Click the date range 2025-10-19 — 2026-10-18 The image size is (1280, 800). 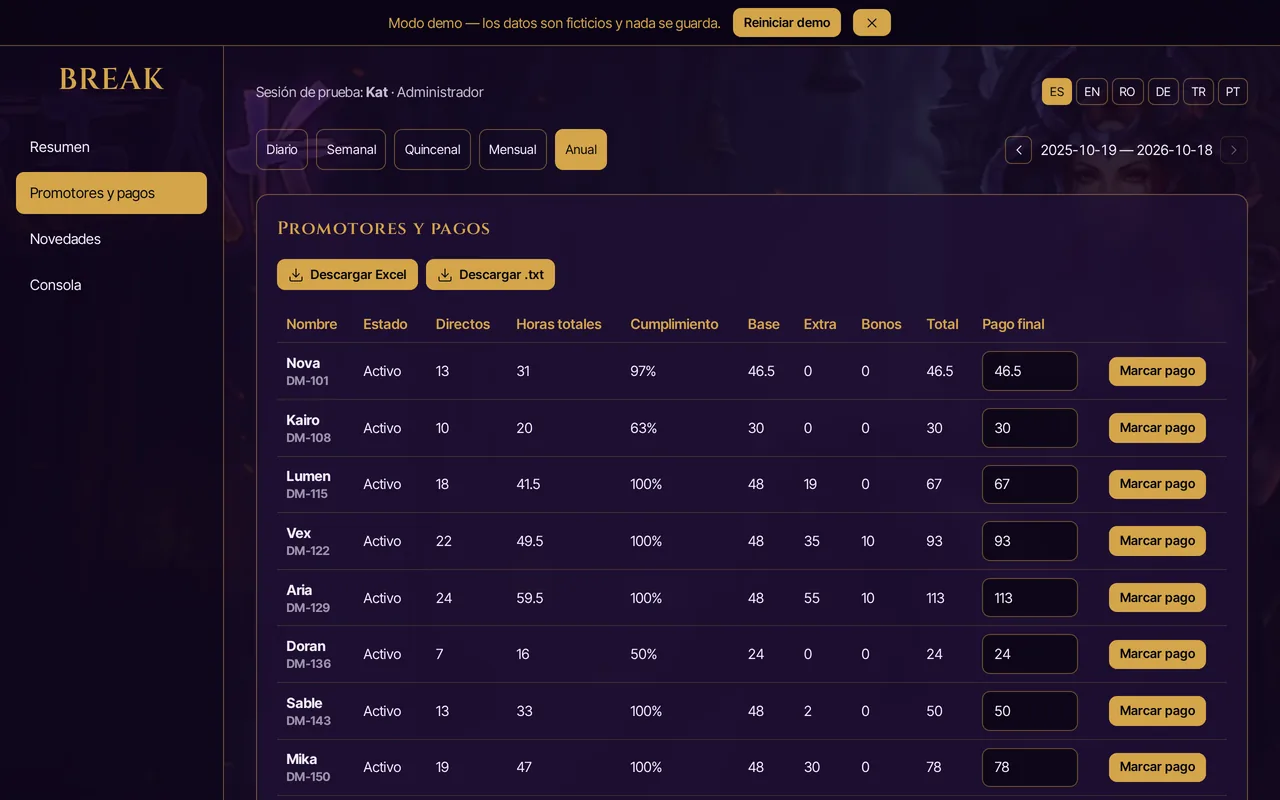1126,150
